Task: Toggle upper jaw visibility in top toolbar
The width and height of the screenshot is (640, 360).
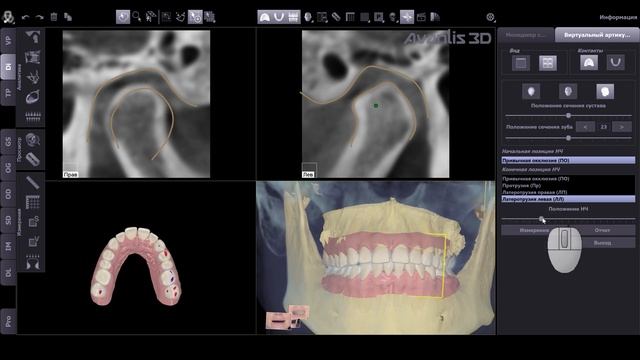Action: coord(264,17)
